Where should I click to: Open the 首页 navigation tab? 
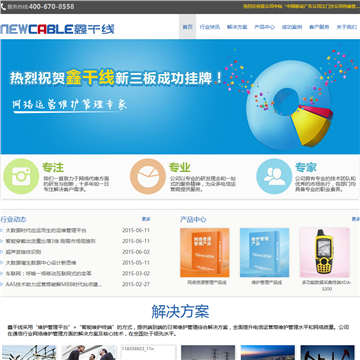(187, 27)
